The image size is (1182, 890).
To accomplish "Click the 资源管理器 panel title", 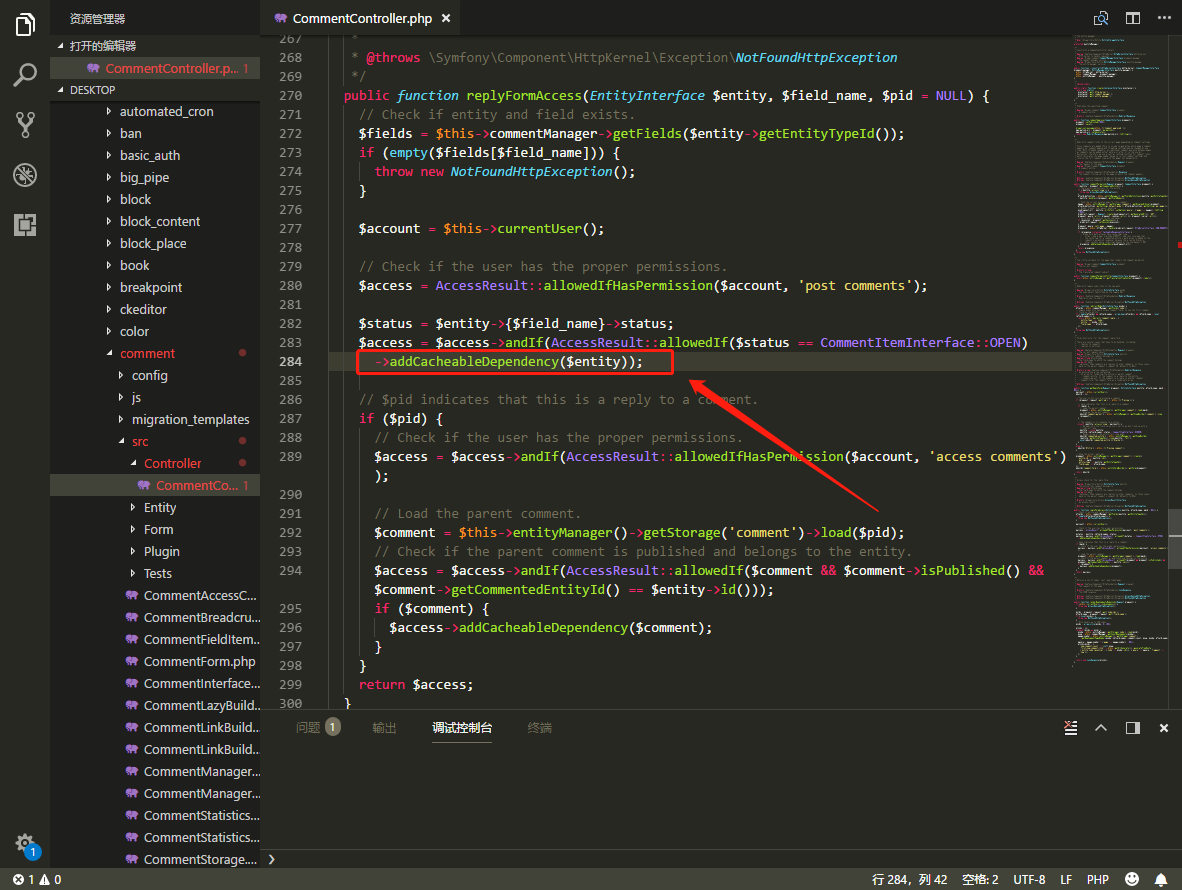I will coord(97,19).
